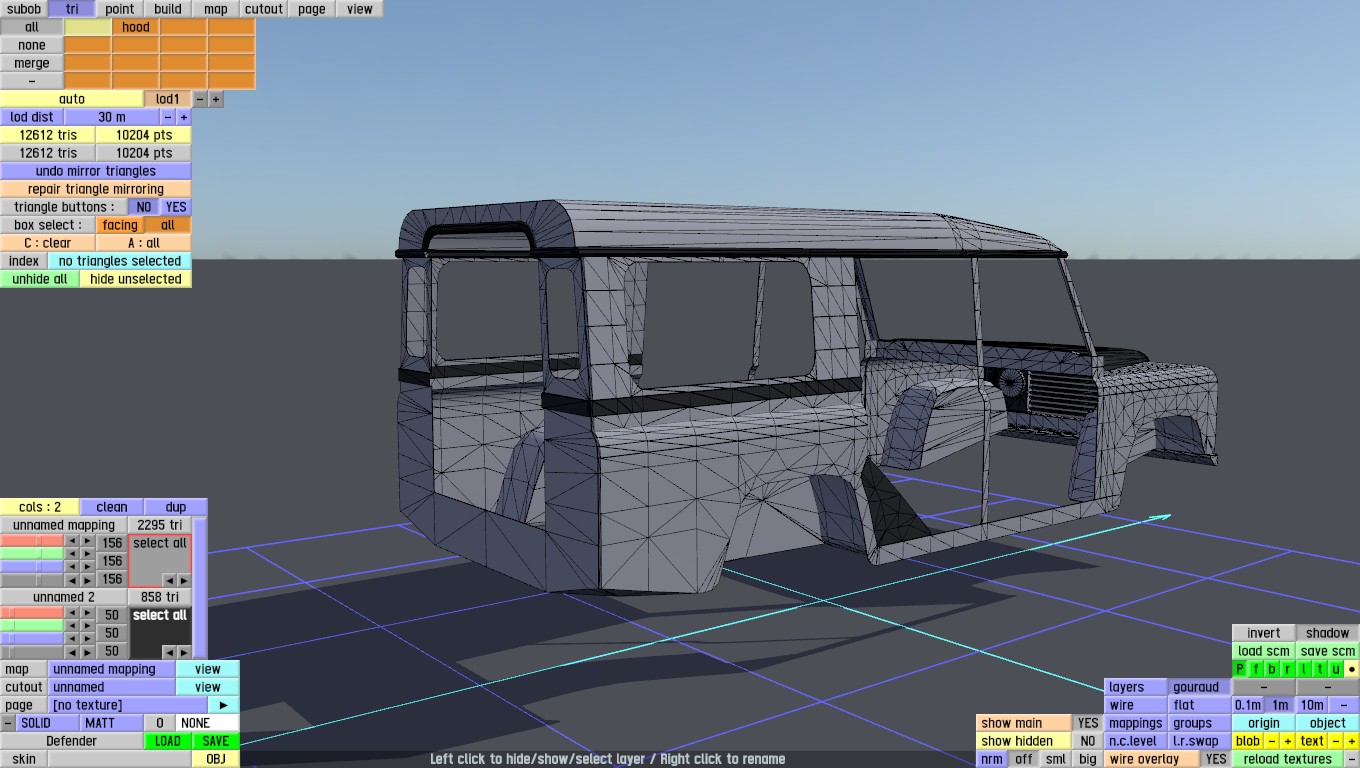The width and height of the screenshot is (1360, 768).
Task: Increase the LOD level with the plus beside lod1
Action: 216,99
